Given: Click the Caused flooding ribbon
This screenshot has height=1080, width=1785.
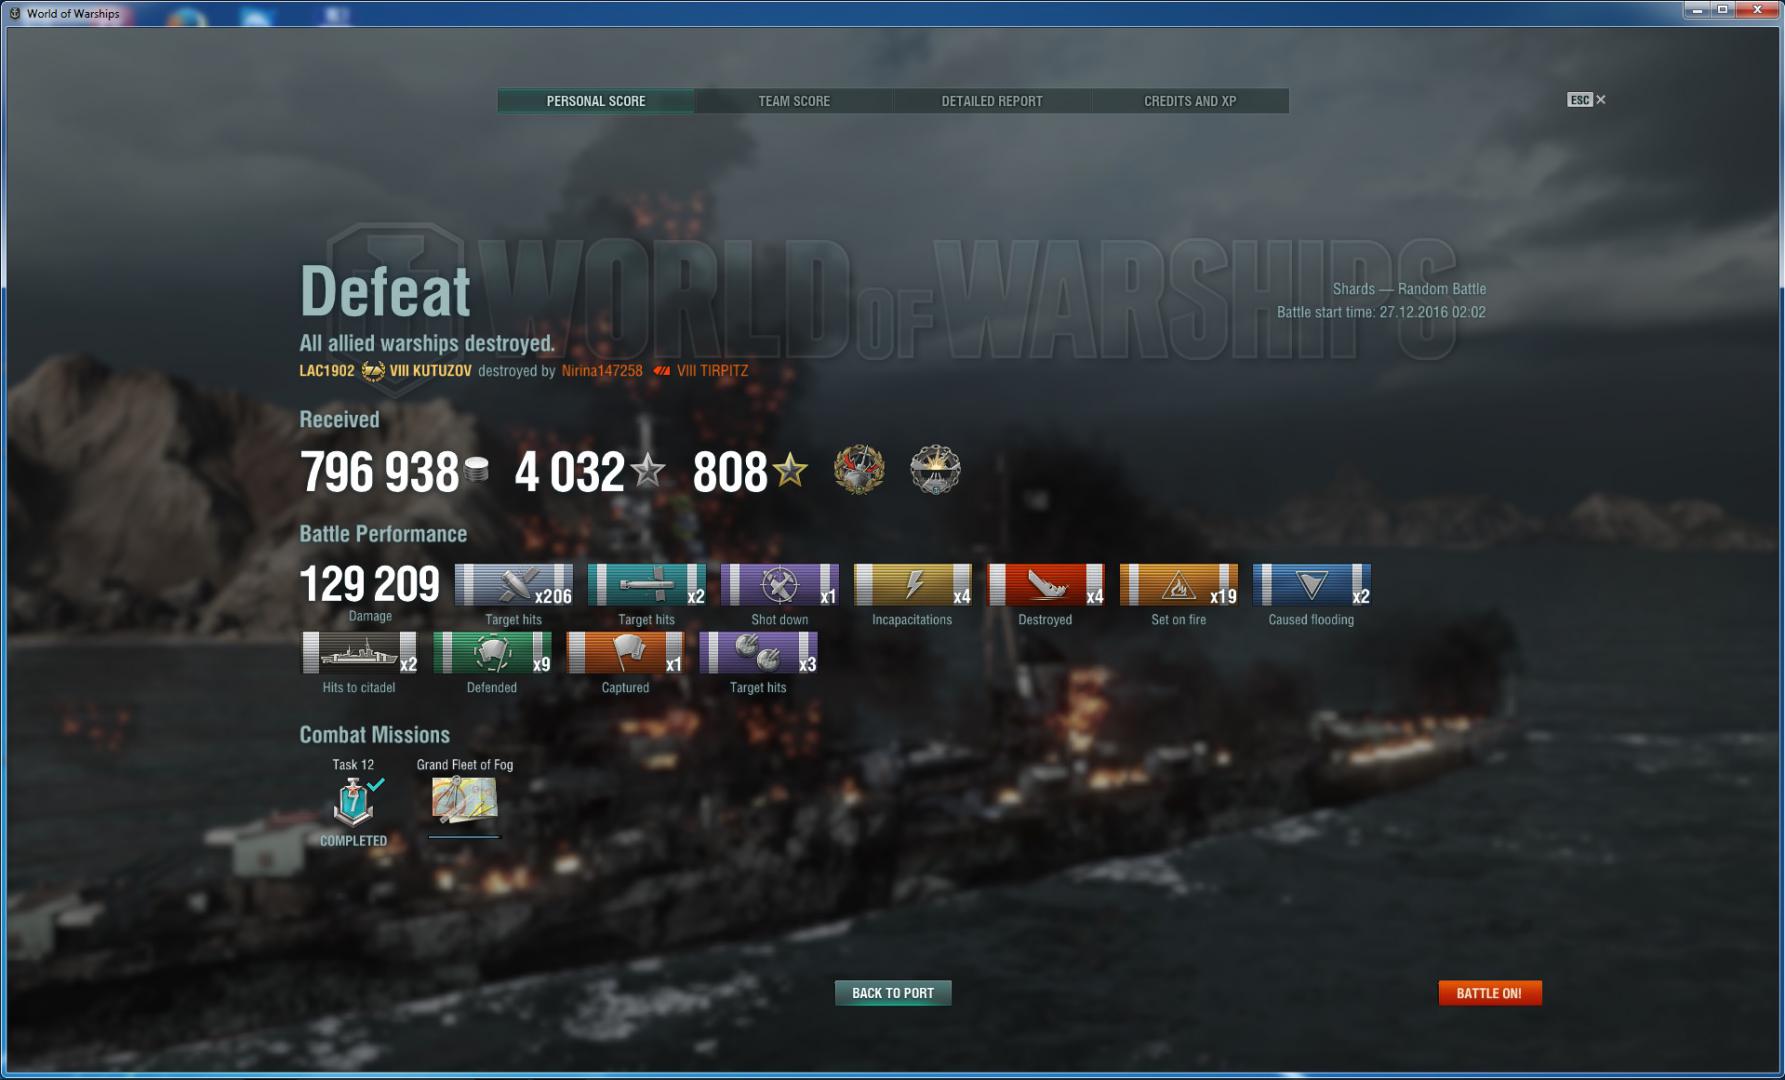Looking at the screenshot, I should coord(1312,585).
